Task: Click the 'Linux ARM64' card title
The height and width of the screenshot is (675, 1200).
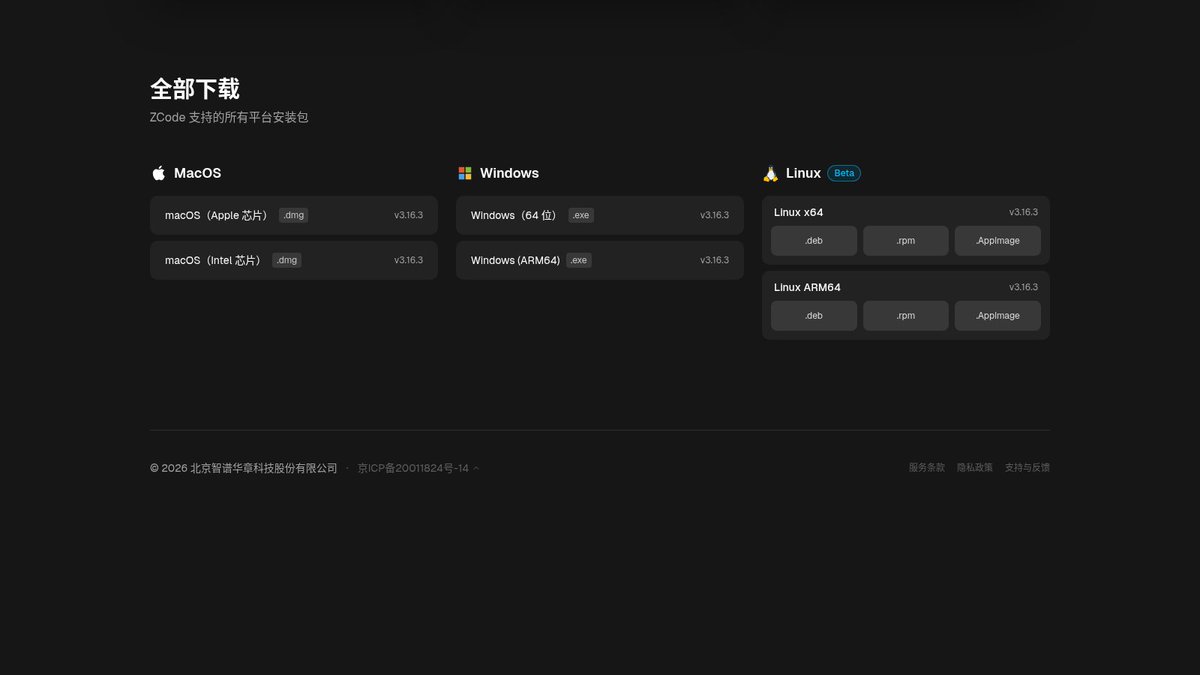Action: coord(807,287)
